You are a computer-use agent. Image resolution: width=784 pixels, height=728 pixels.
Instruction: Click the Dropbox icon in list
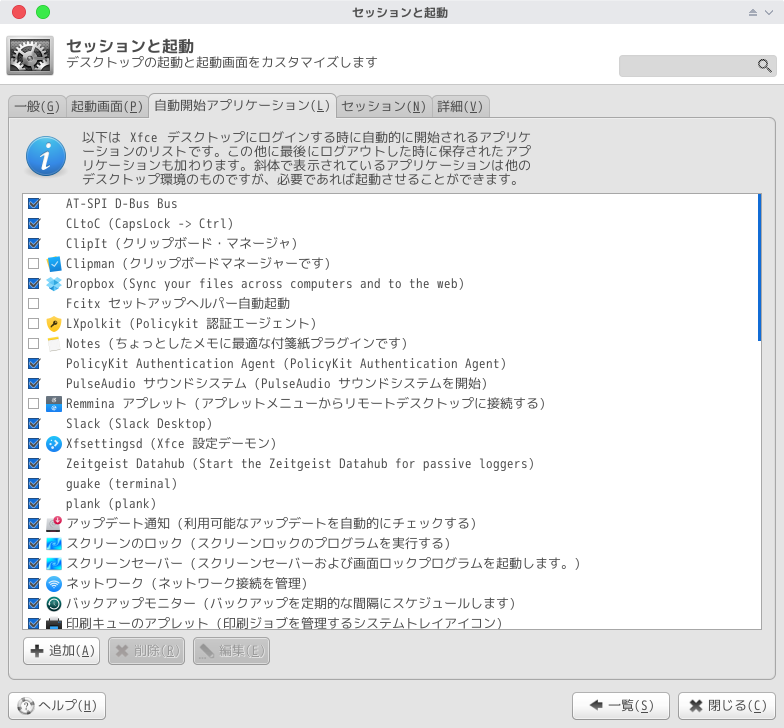coord(54,284)
